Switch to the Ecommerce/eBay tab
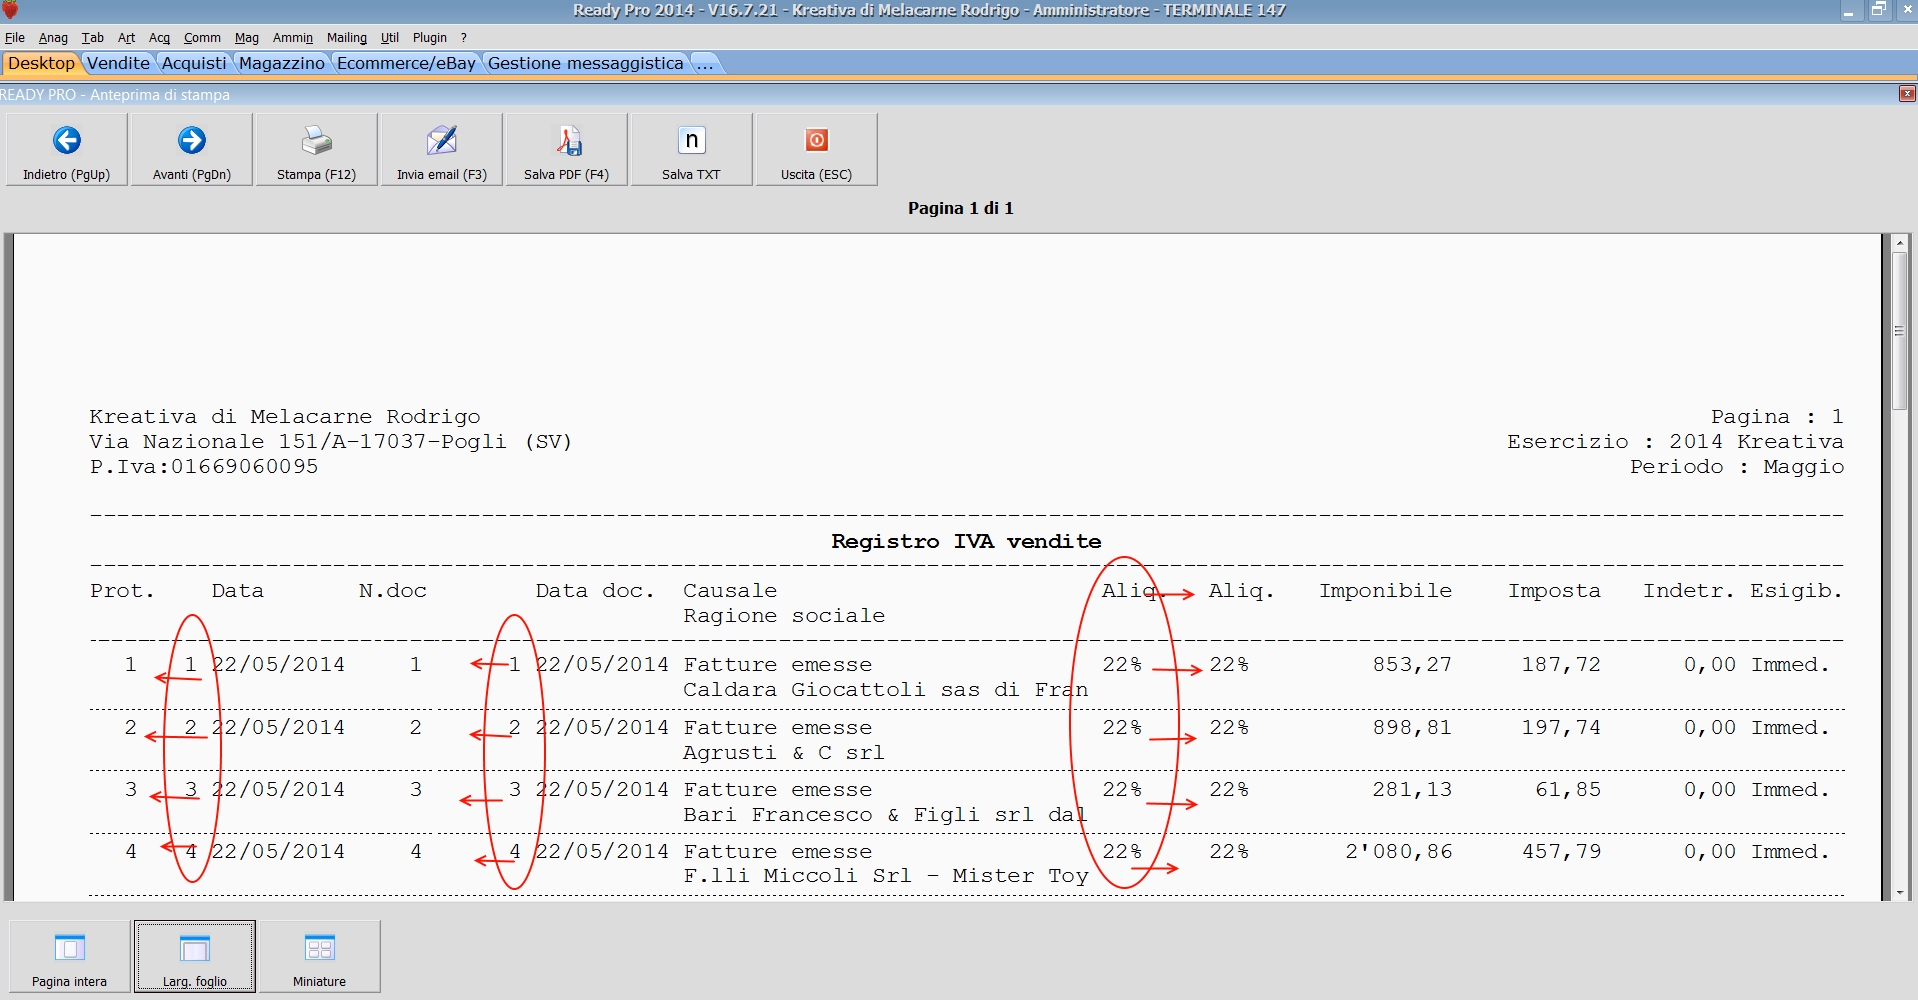Image resolution: width=1918 pixels, height=1000 pixels. (x=406, y=63)
